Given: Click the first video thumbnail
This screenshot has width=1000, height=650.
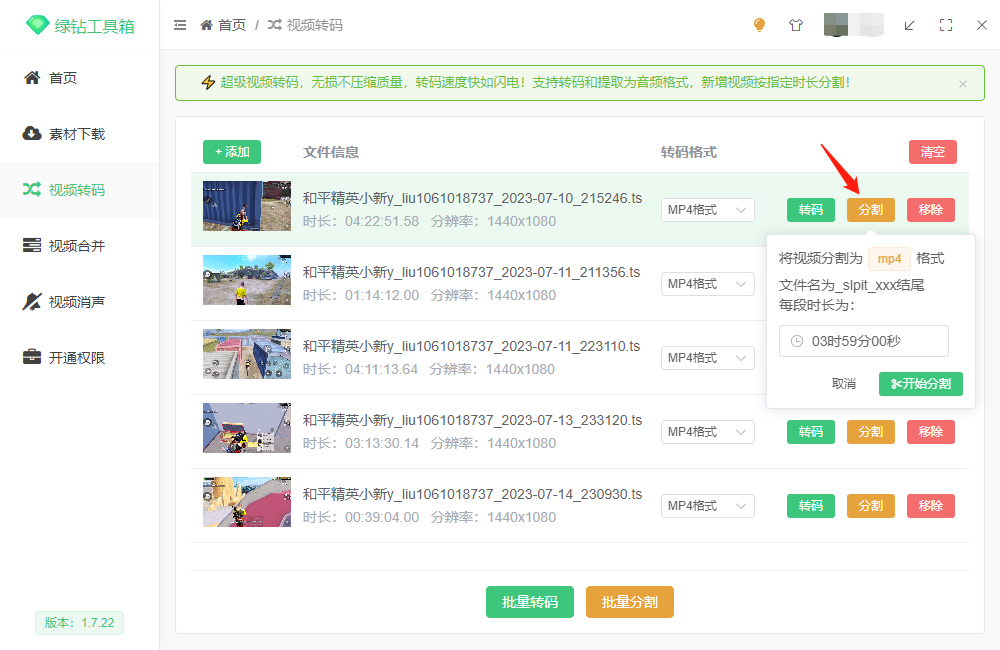Looking at the screenshot, I should click(x=247, y=206).
